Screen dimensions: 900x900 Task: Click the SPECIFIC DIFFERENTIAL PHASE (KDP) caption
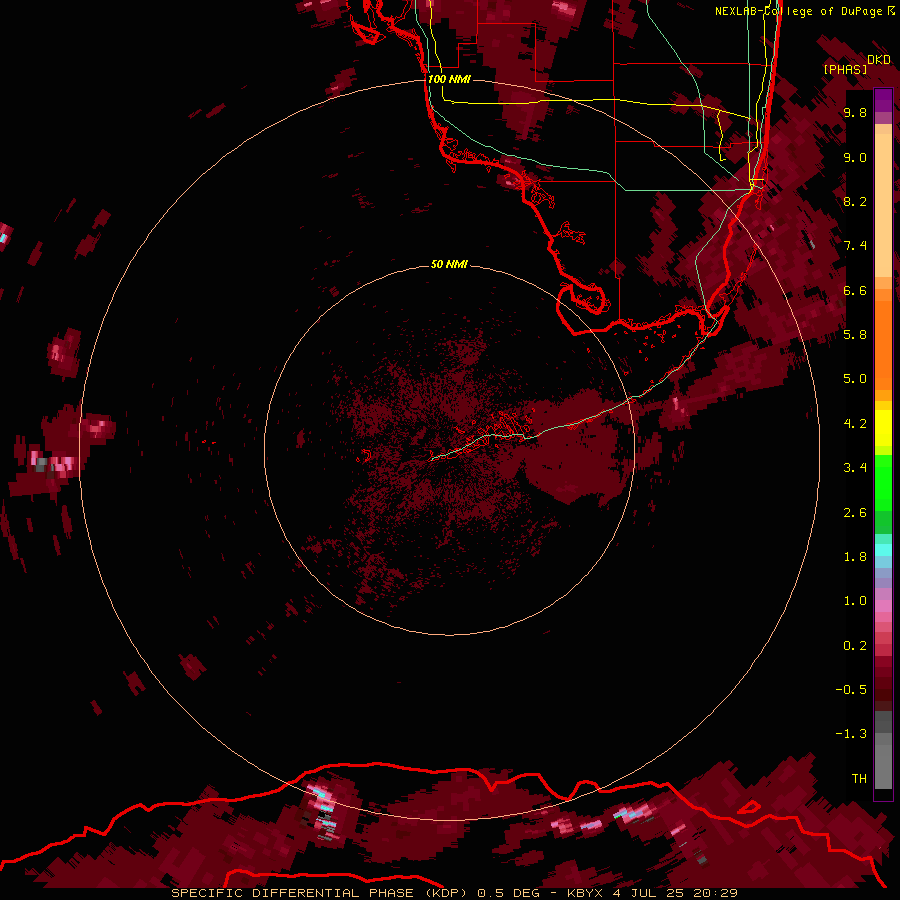(321, 893)
